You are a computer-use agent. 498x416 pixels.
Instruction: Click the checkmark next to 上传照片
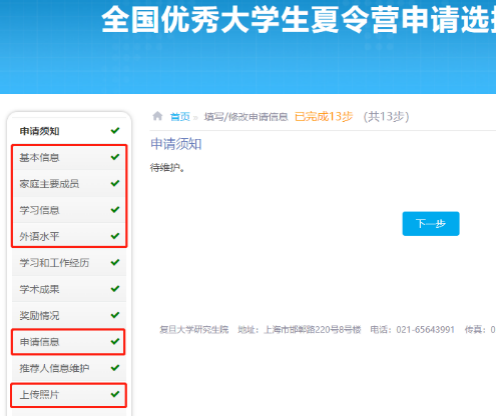(x=115, y=394)
